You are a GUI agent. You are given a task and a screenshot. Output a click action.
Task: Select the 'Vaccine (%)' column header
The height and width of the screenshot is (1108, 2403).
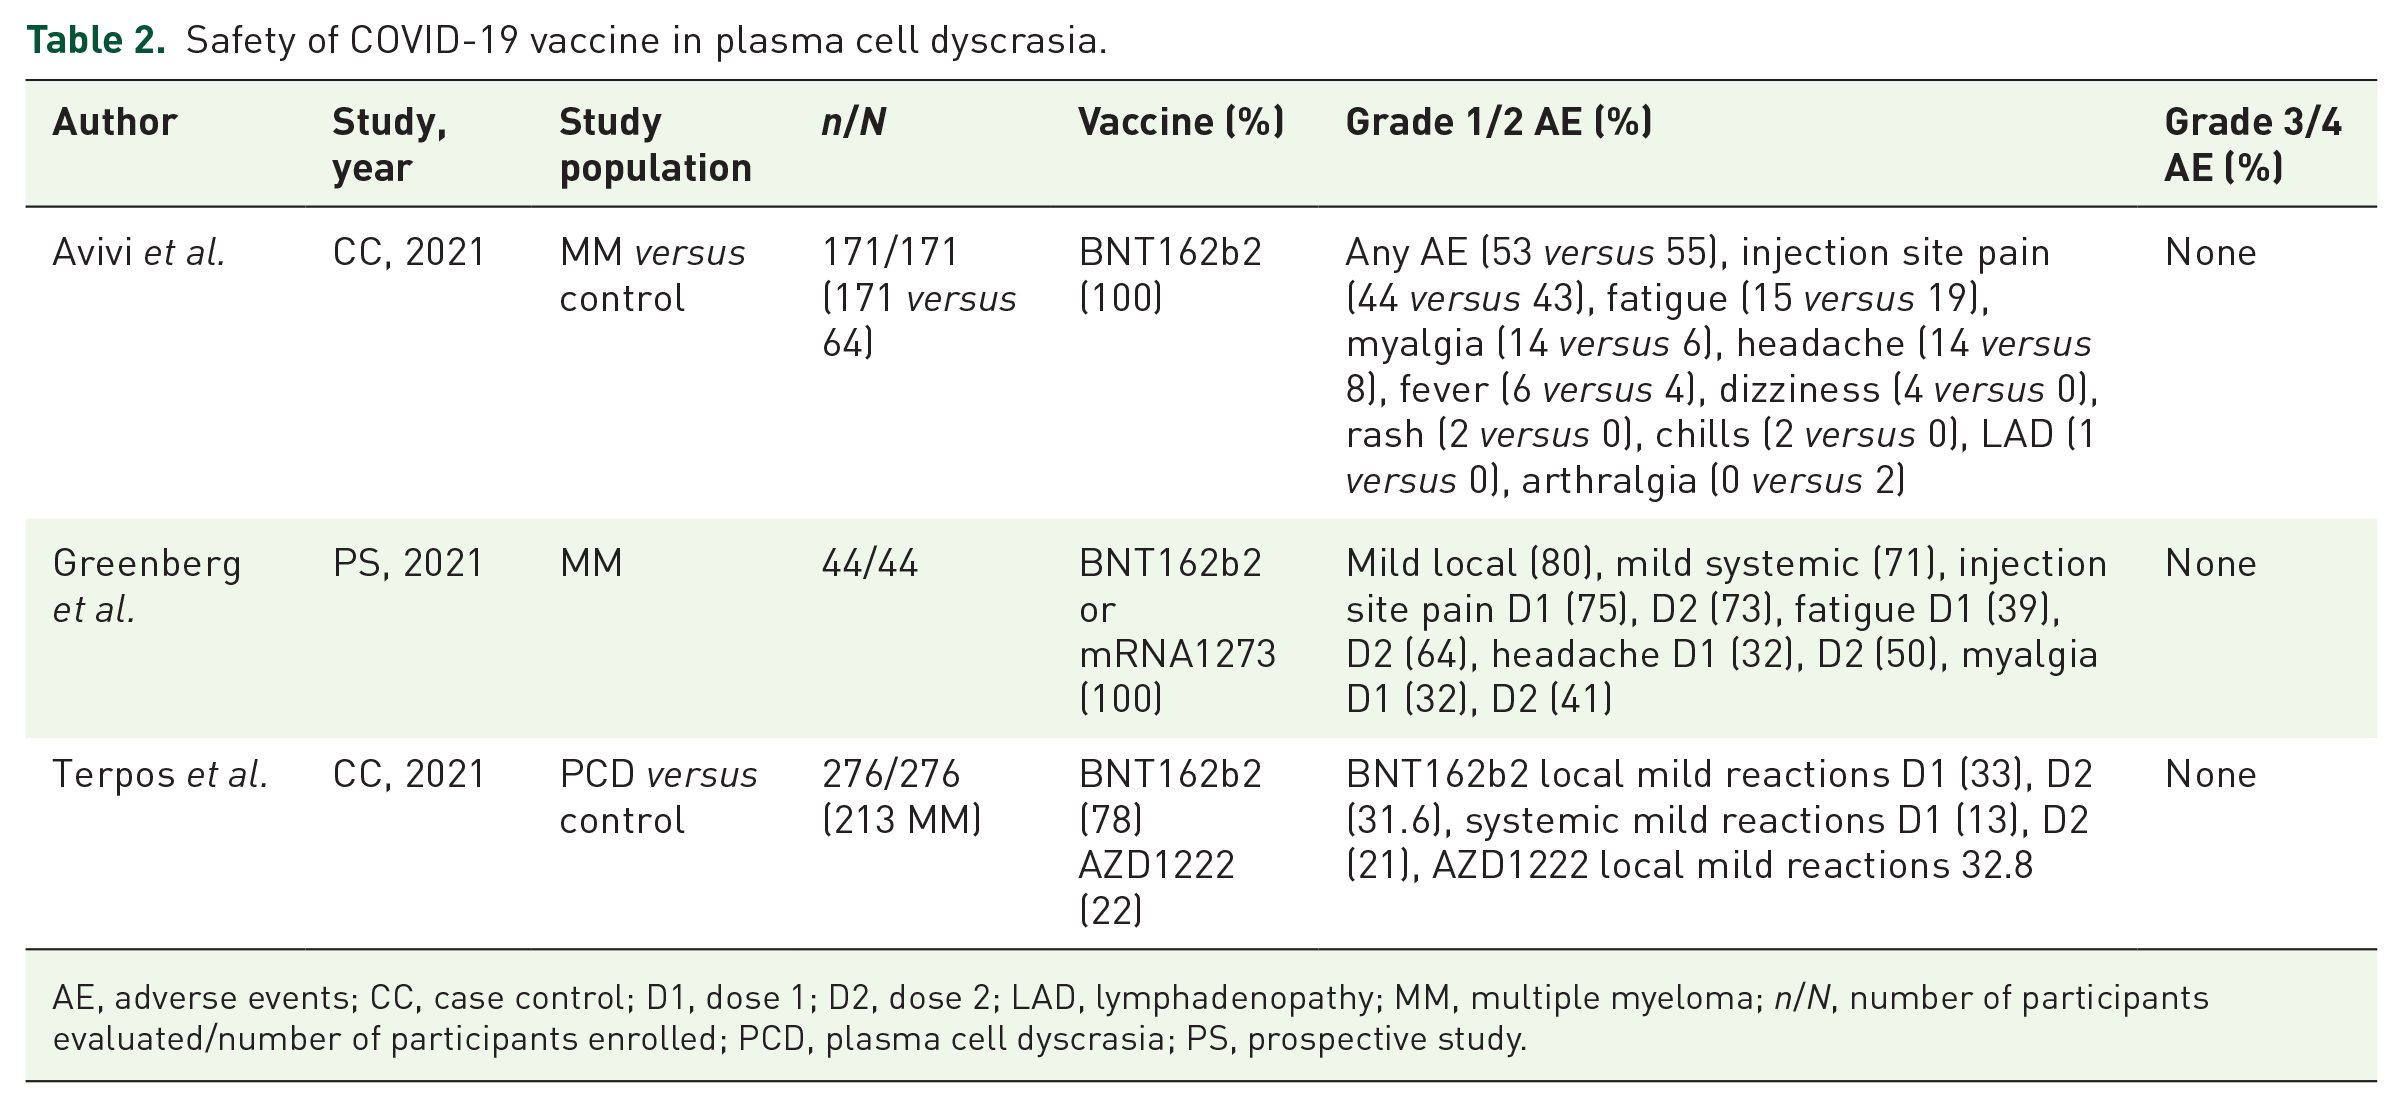[x=1181, y=122]
